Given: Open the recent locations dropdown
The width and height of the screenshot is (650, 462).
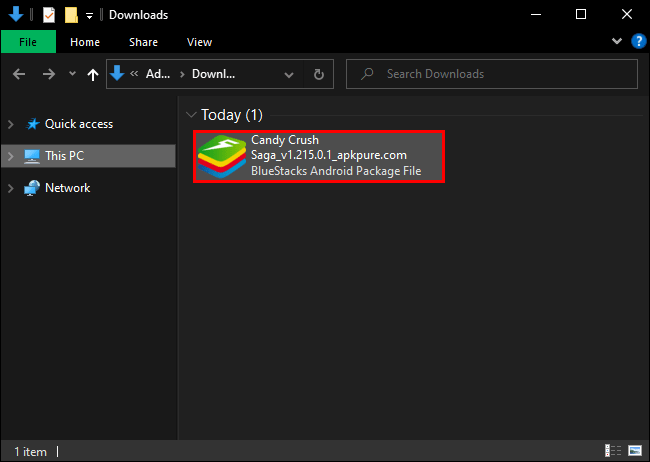Looking at the screenshot, I should (72, 74).
